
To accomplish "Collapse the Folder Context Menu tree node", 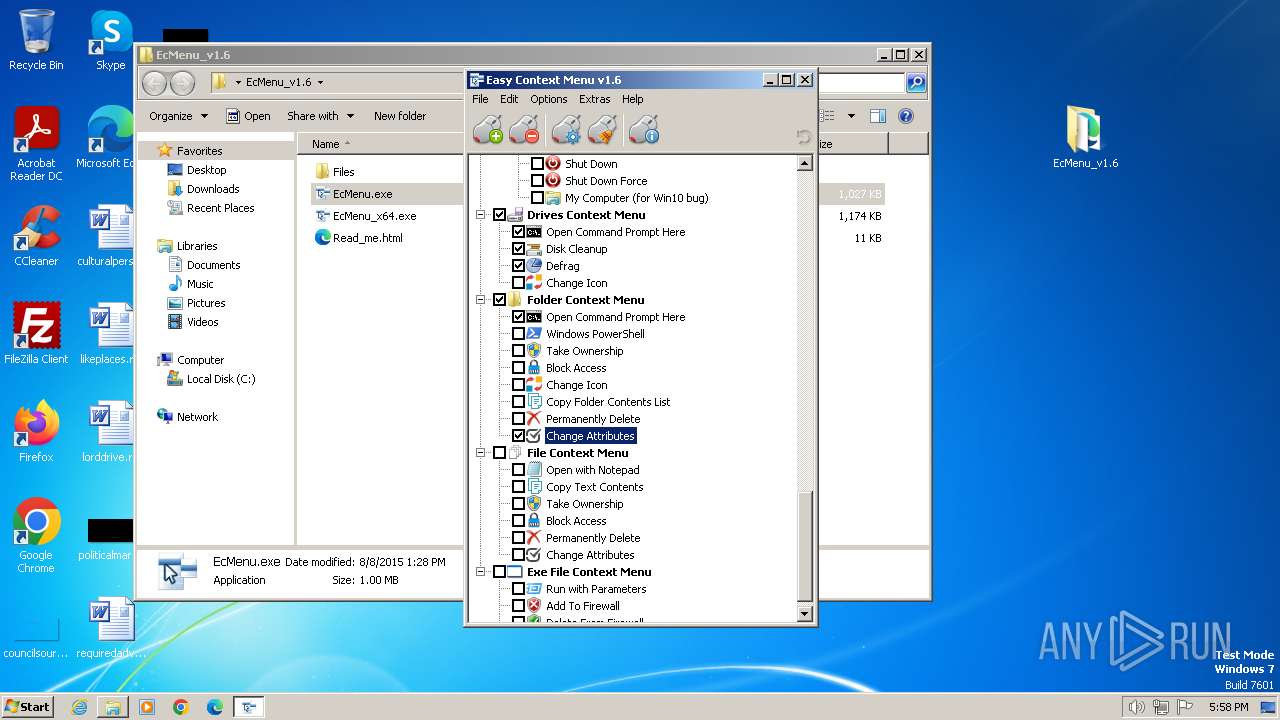I will (x=481, y=300).
